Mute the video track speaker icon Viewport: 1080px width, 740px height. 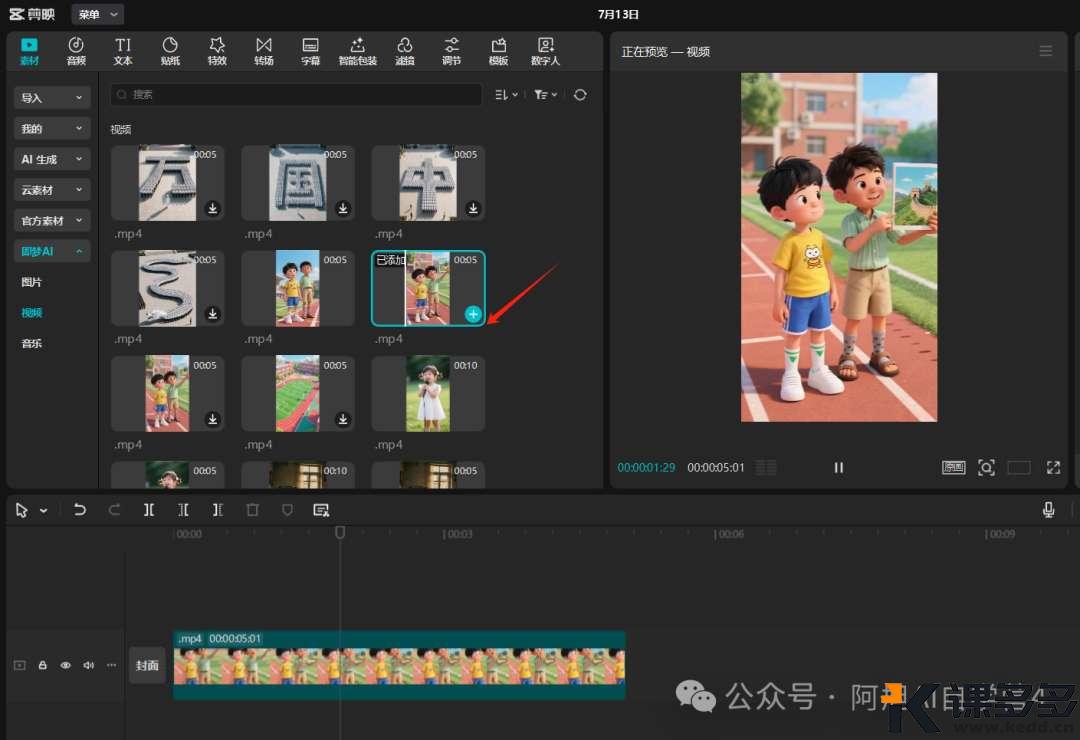88,665
